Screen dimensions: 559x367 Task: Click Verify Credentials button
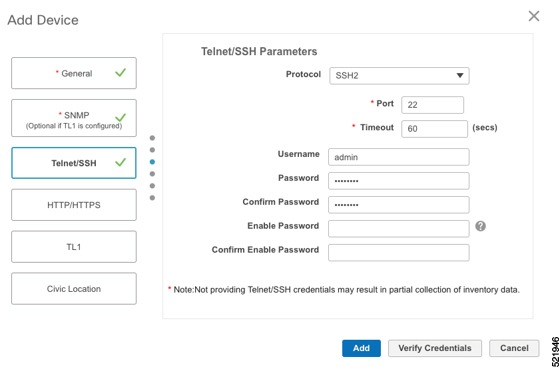click(435, 348)
